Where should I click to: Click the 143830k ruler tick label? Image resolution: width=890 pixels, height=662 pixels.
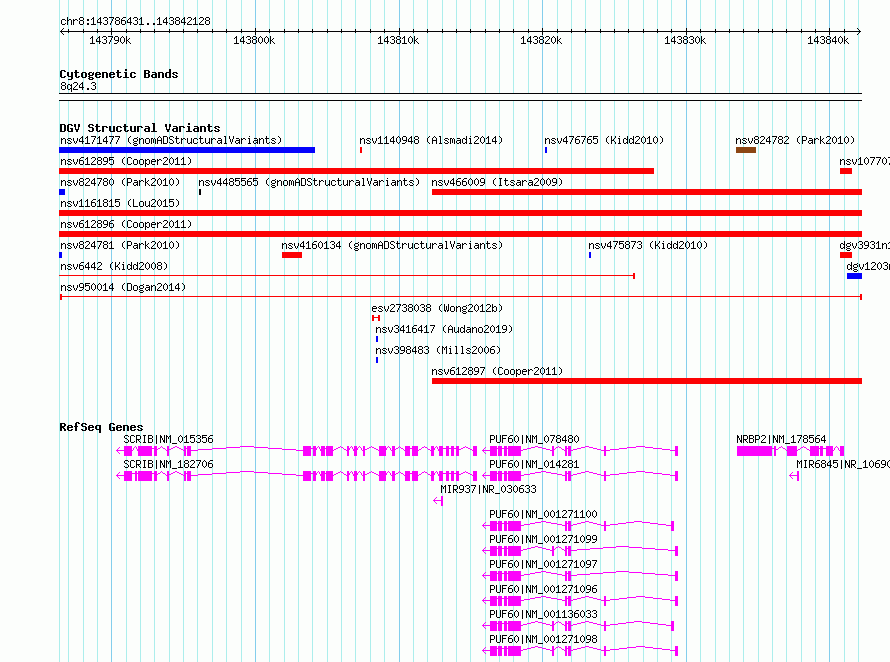(685, 40)
